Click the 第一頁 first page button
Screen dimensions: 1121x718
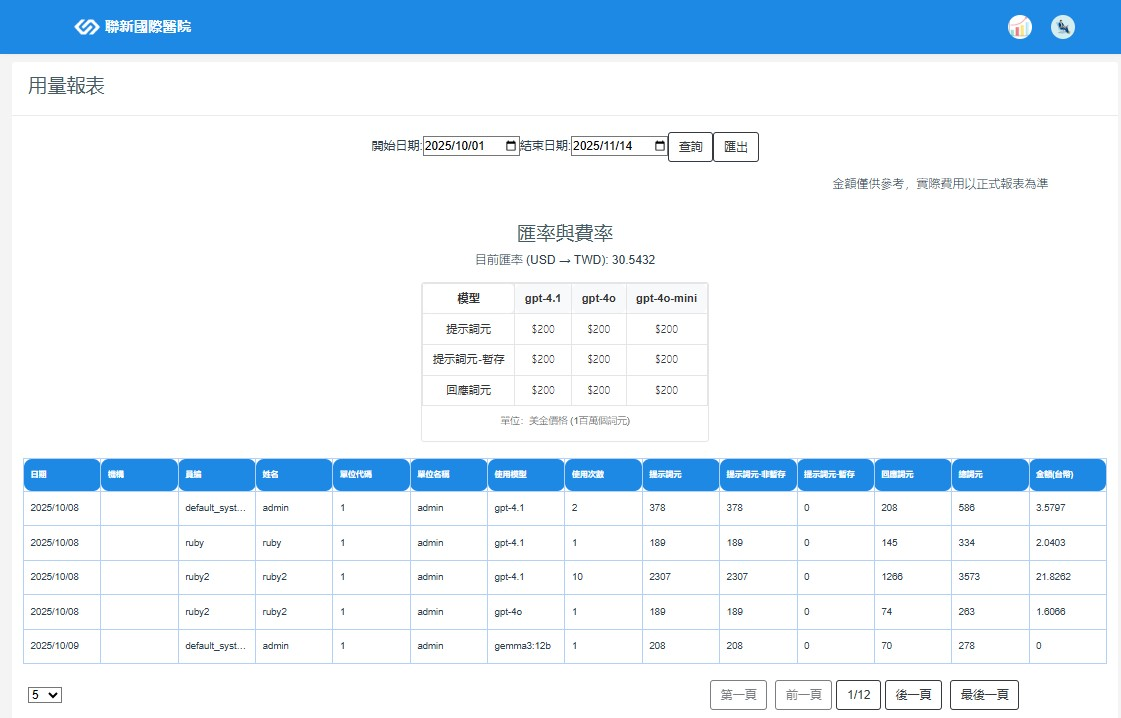[739, 695]
